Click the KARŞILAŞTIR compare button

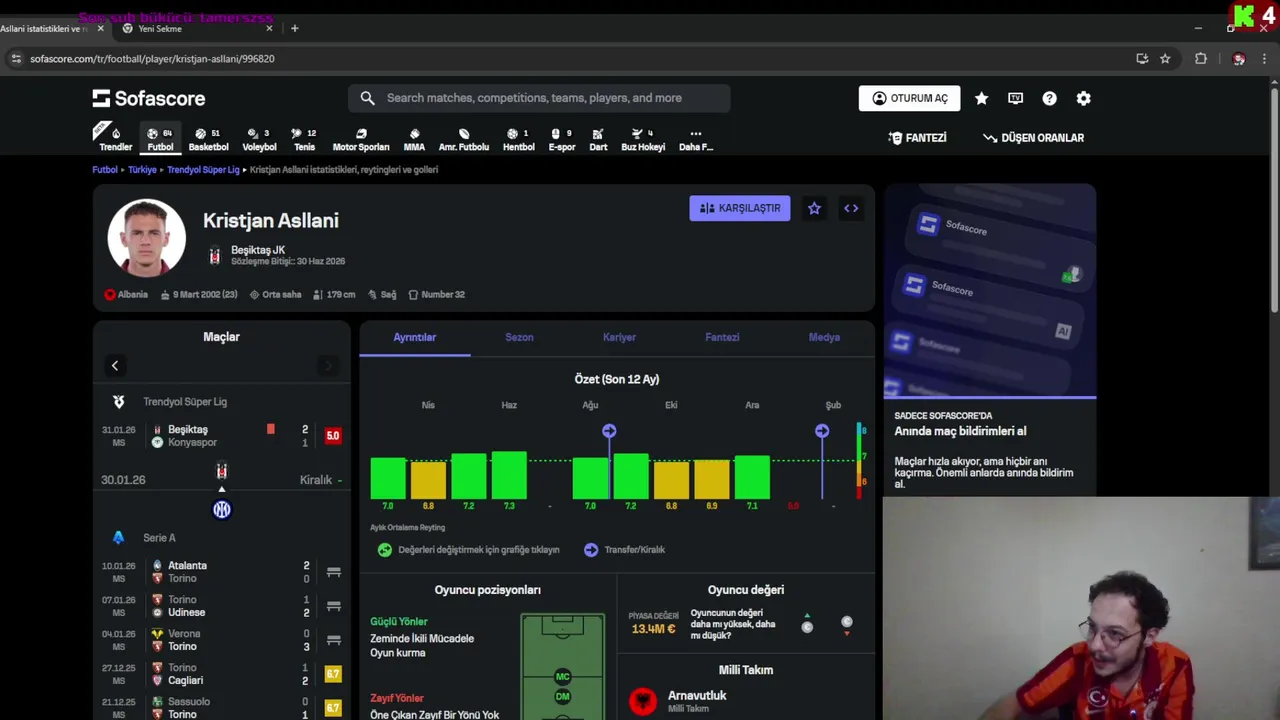coord(740,208)
